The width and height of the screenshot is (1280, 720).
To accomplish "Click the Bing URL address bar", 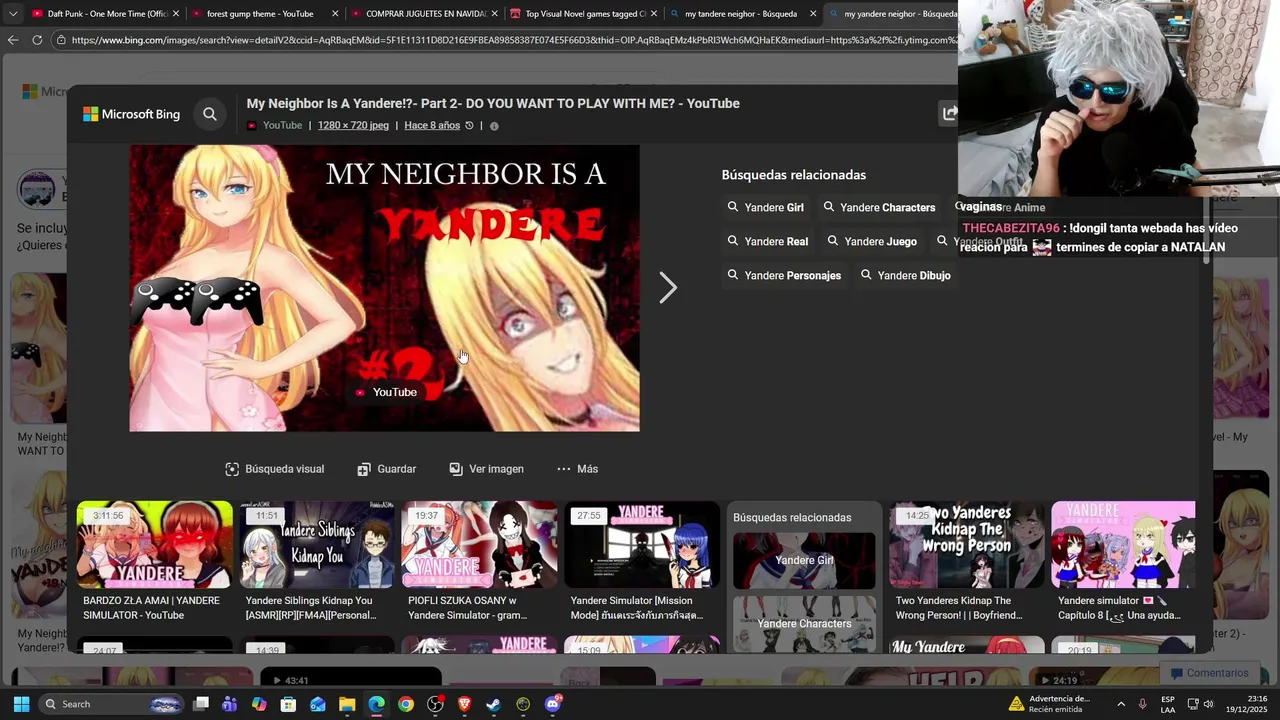I will 514,40.
